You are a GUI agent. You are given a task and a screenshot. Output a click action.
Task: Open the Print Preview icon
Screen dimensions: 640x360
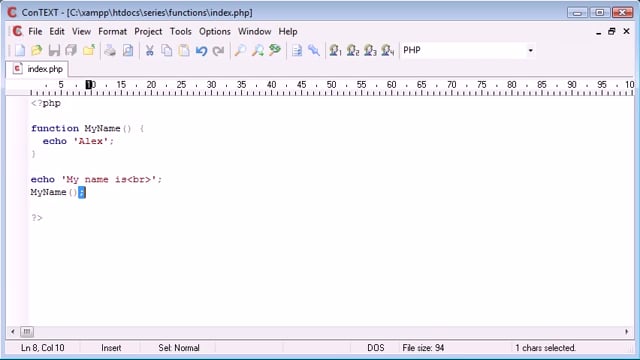point(128,50)
